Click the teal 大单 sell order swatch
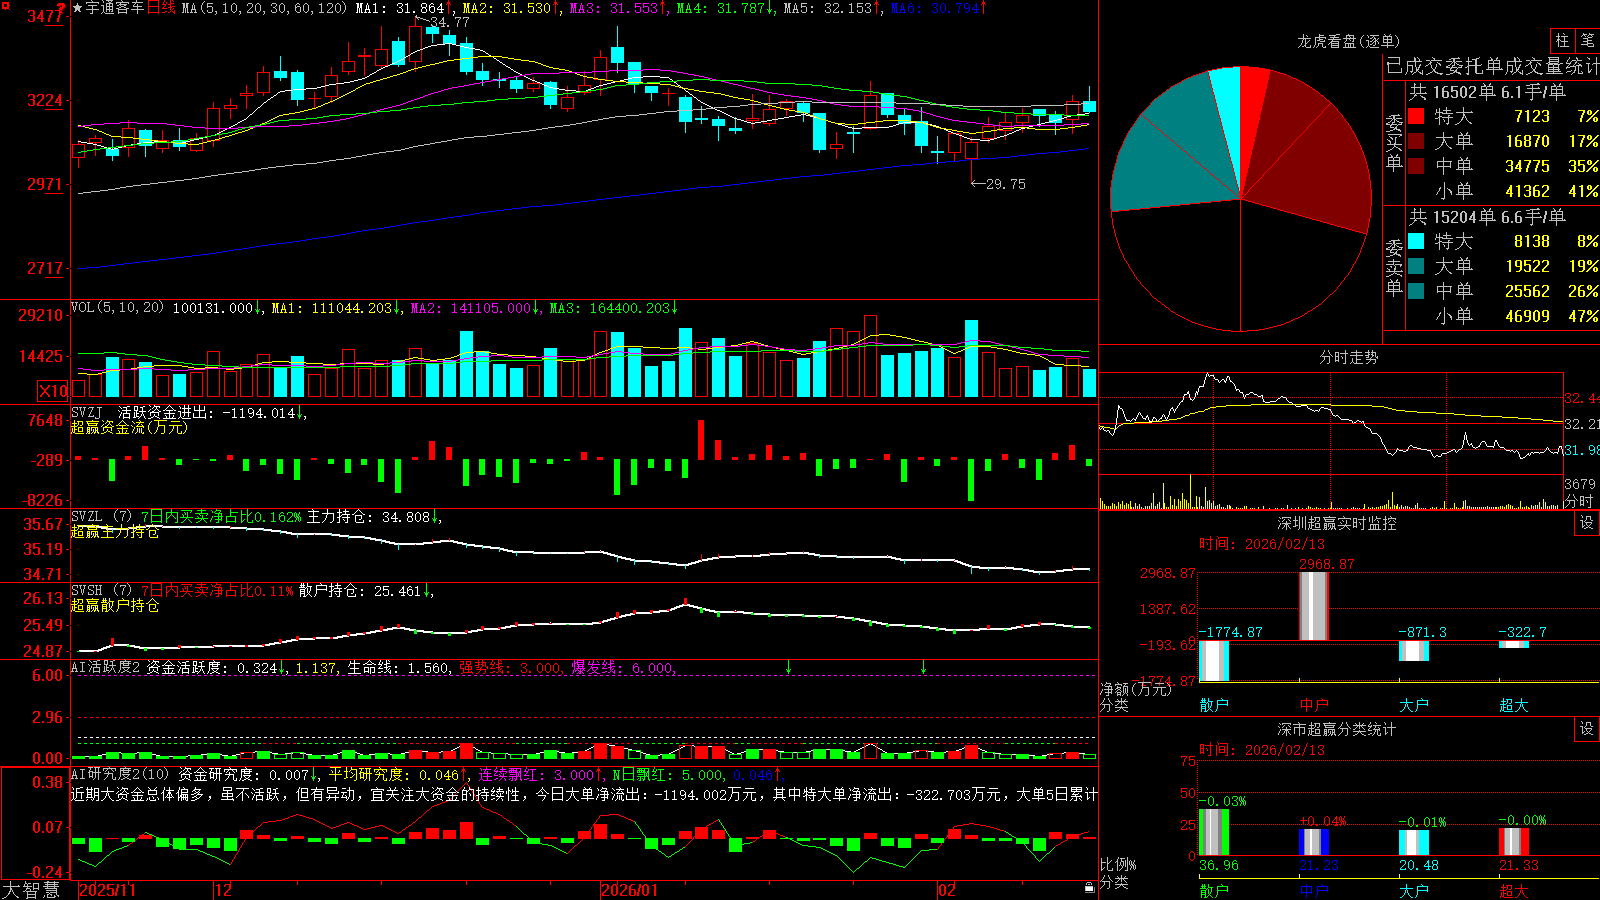This screenshot has width=1600, height=900. tap(1416, 266)
